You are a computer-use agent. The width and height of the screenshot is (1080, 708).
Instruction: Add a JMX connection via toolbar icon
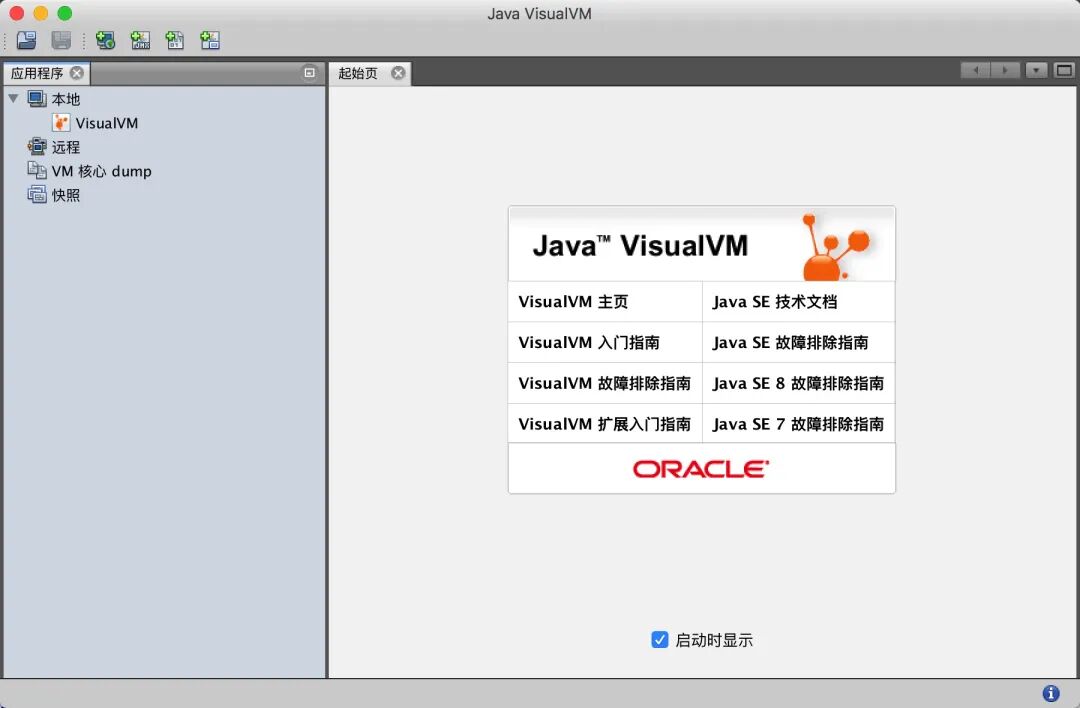pyautogui.click(x=141, y=40)
